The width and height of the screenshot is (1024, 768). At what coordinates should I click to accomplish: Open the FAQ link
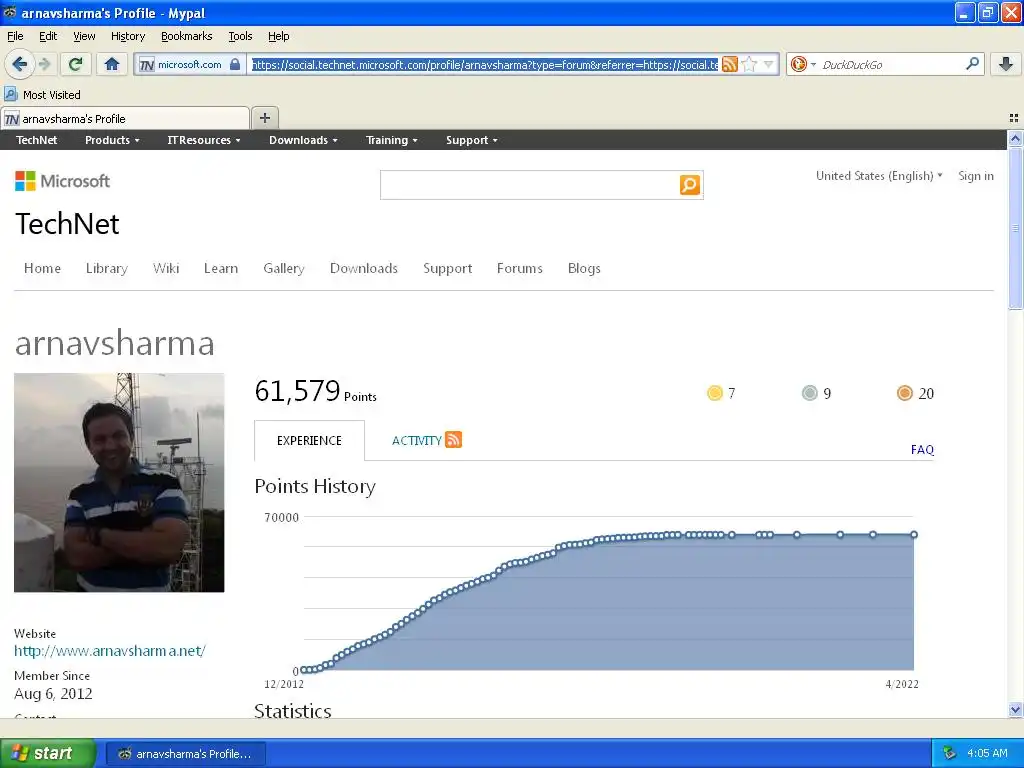coord(922,449)
